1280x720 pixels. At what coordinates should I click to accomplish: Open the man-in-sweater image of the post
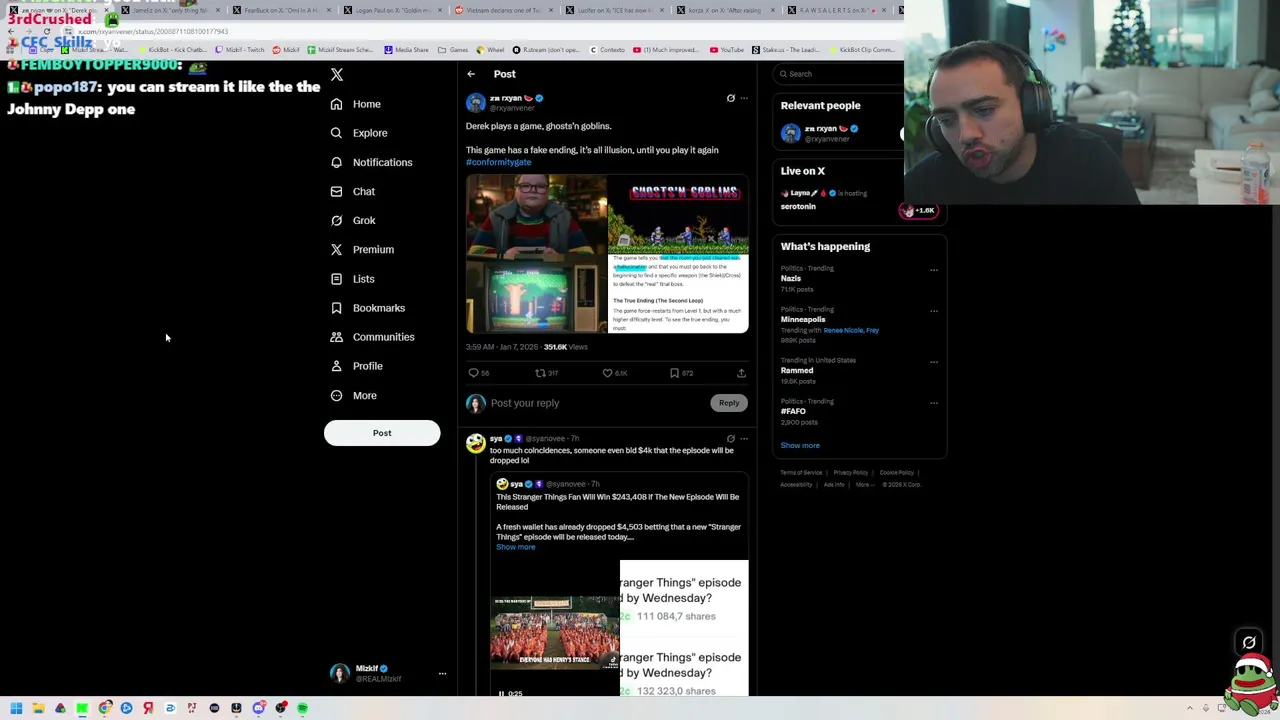pos(536,215)
